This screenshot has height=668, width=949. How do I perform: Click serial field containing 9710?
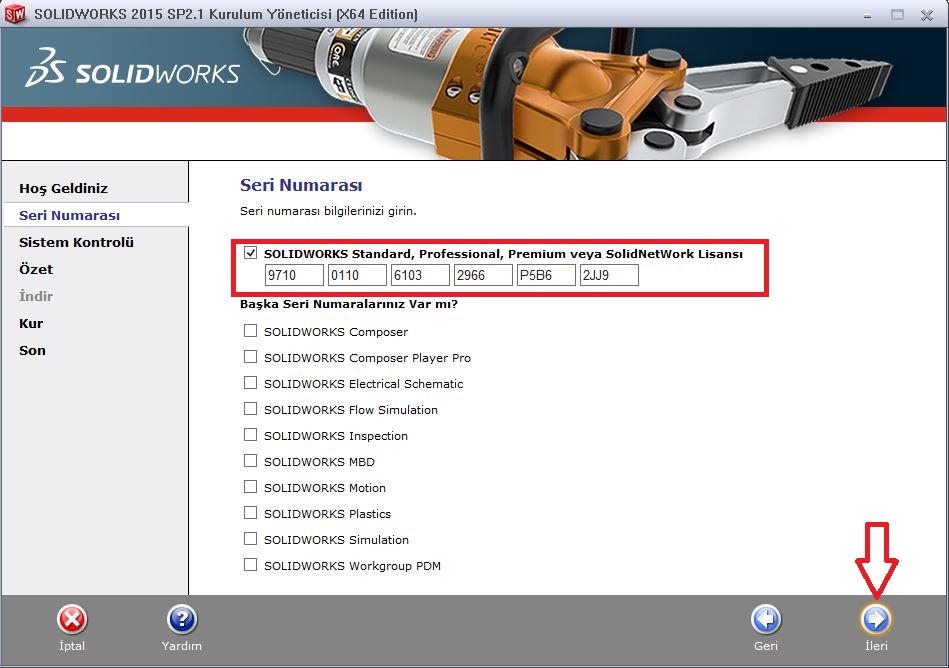(294, 275)
